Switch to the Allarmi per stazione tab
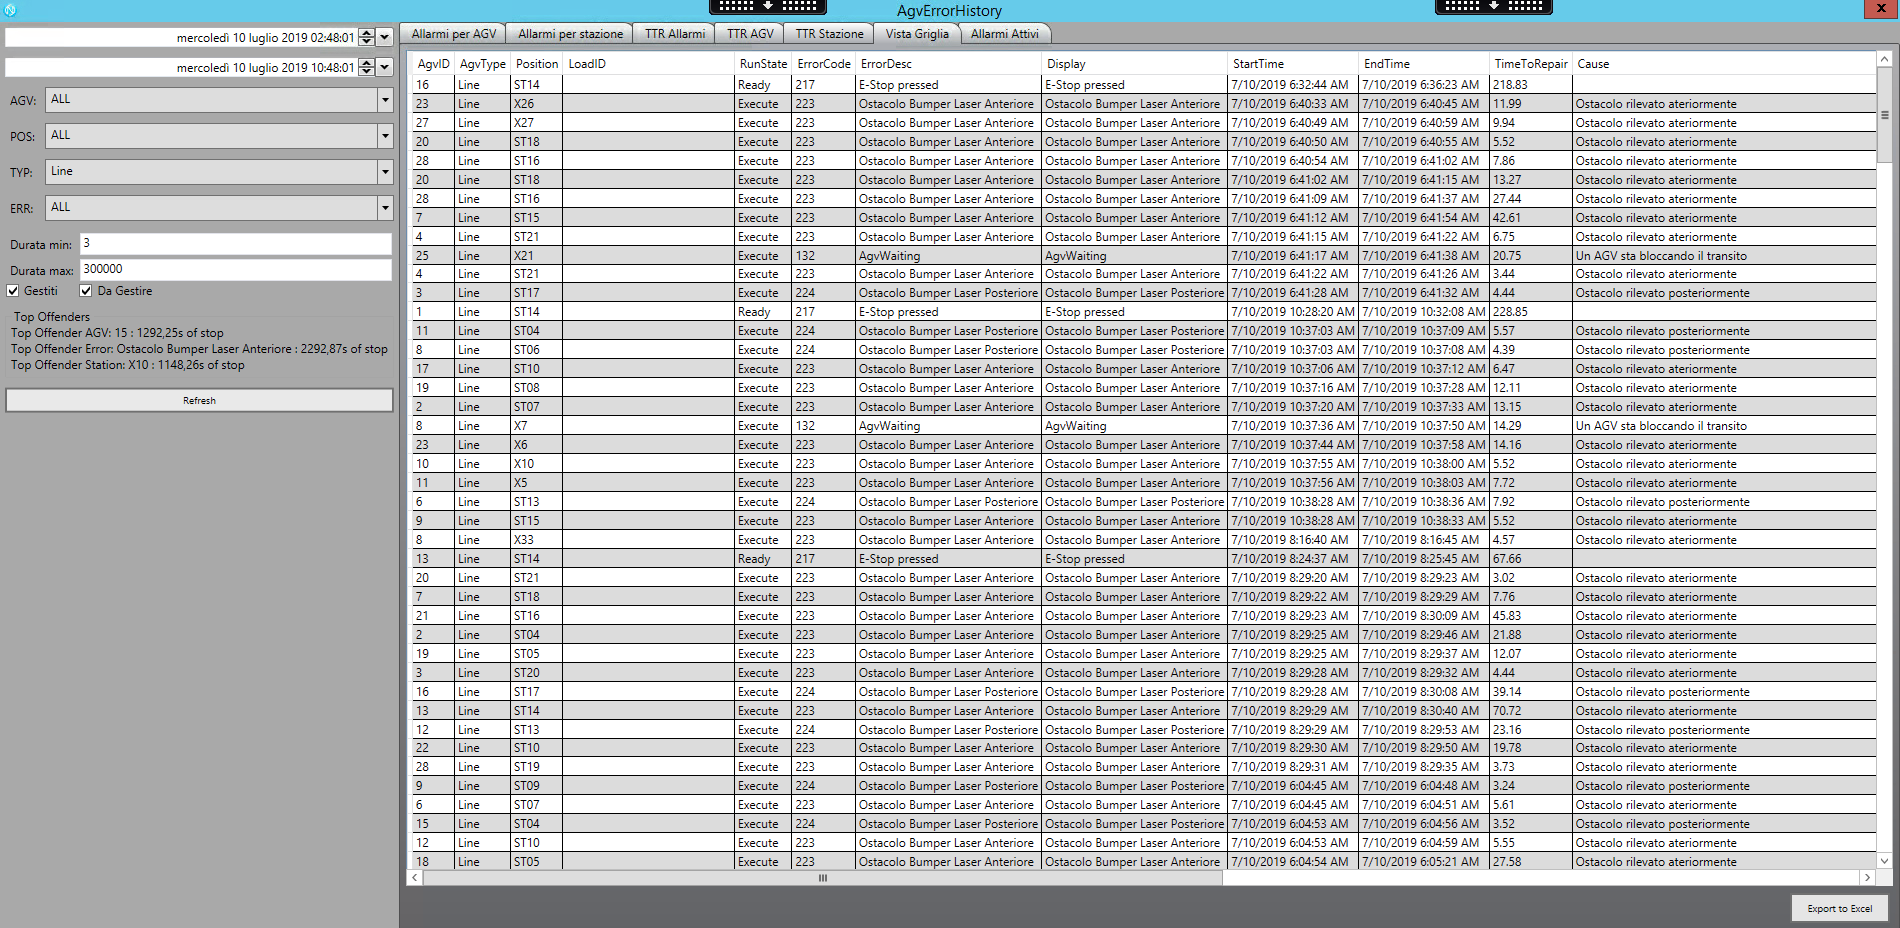The width and height of the screenshot is (1900, 928). (570, 34)
